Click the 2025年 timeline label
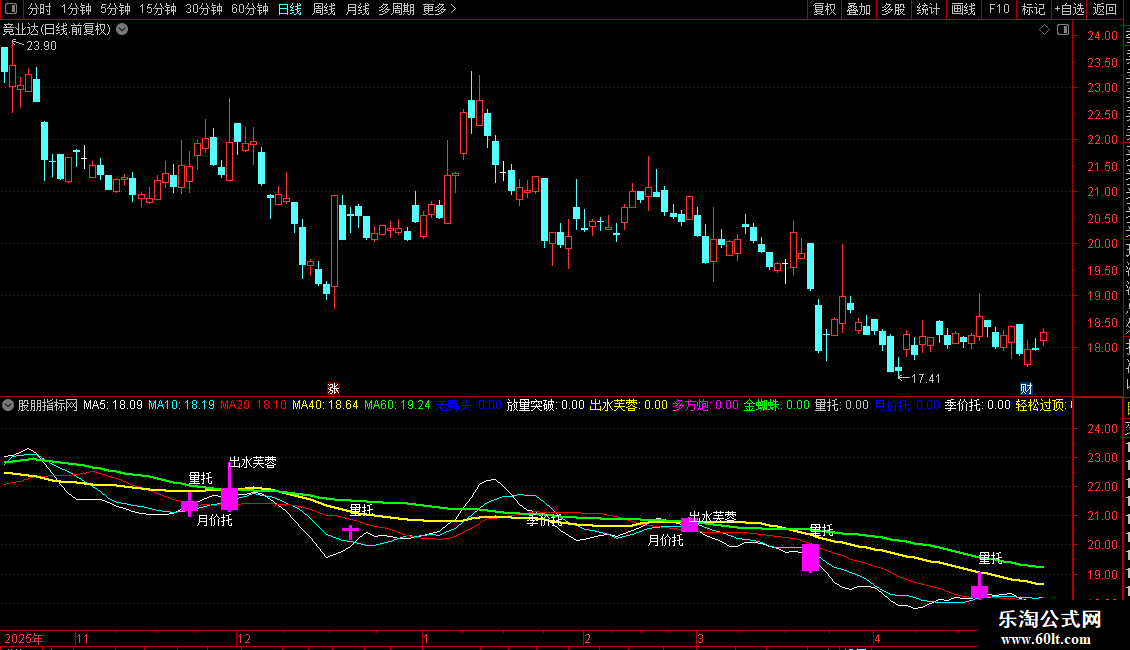 click(x=24, y=639)
